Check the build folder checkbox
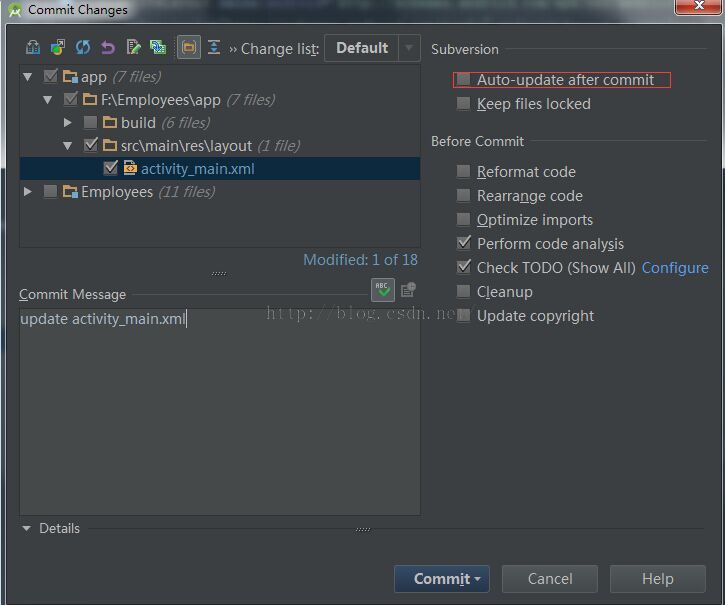 click(90, 122)
